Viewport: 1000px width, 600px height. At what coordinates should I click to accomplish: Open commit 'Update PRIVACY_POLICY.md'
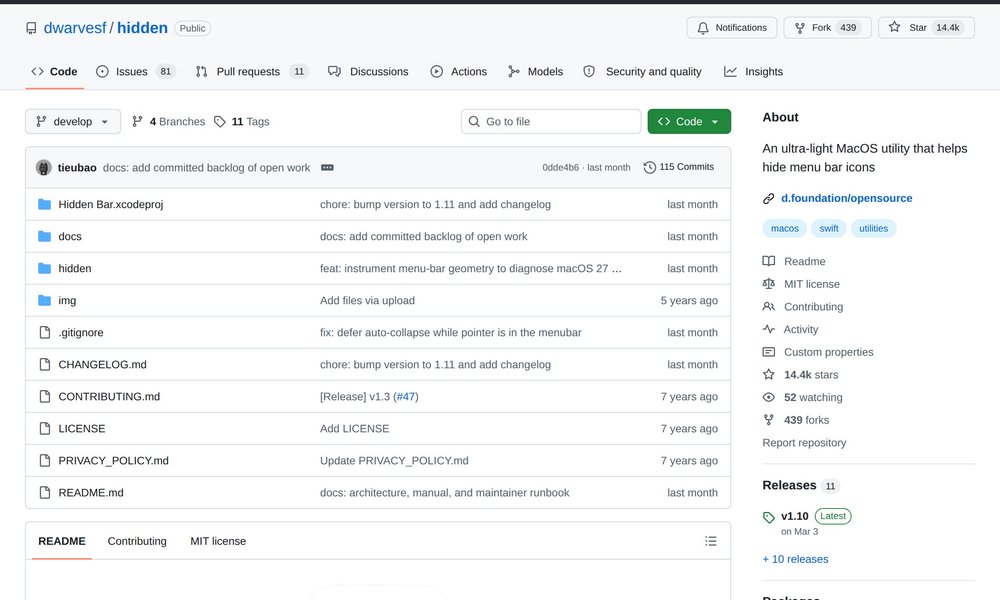[394, 460]
